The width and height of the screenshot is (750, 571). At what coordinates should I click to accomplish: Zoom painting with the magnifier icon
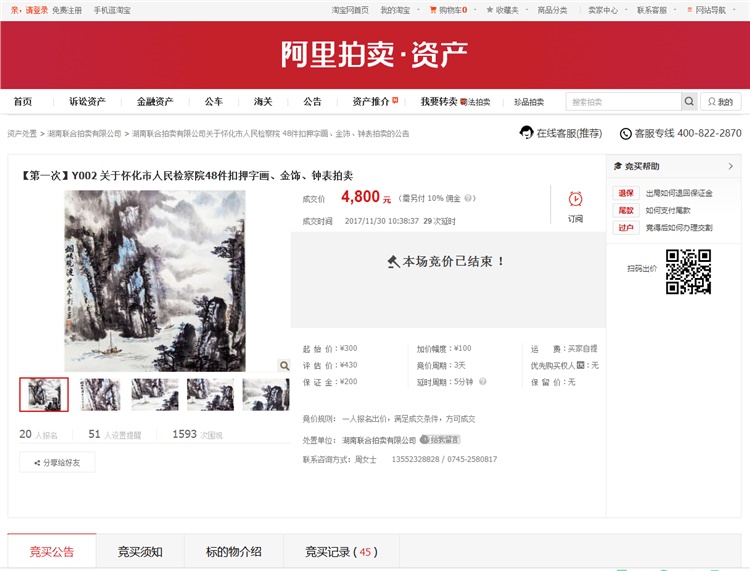click(x=284, y=365)
